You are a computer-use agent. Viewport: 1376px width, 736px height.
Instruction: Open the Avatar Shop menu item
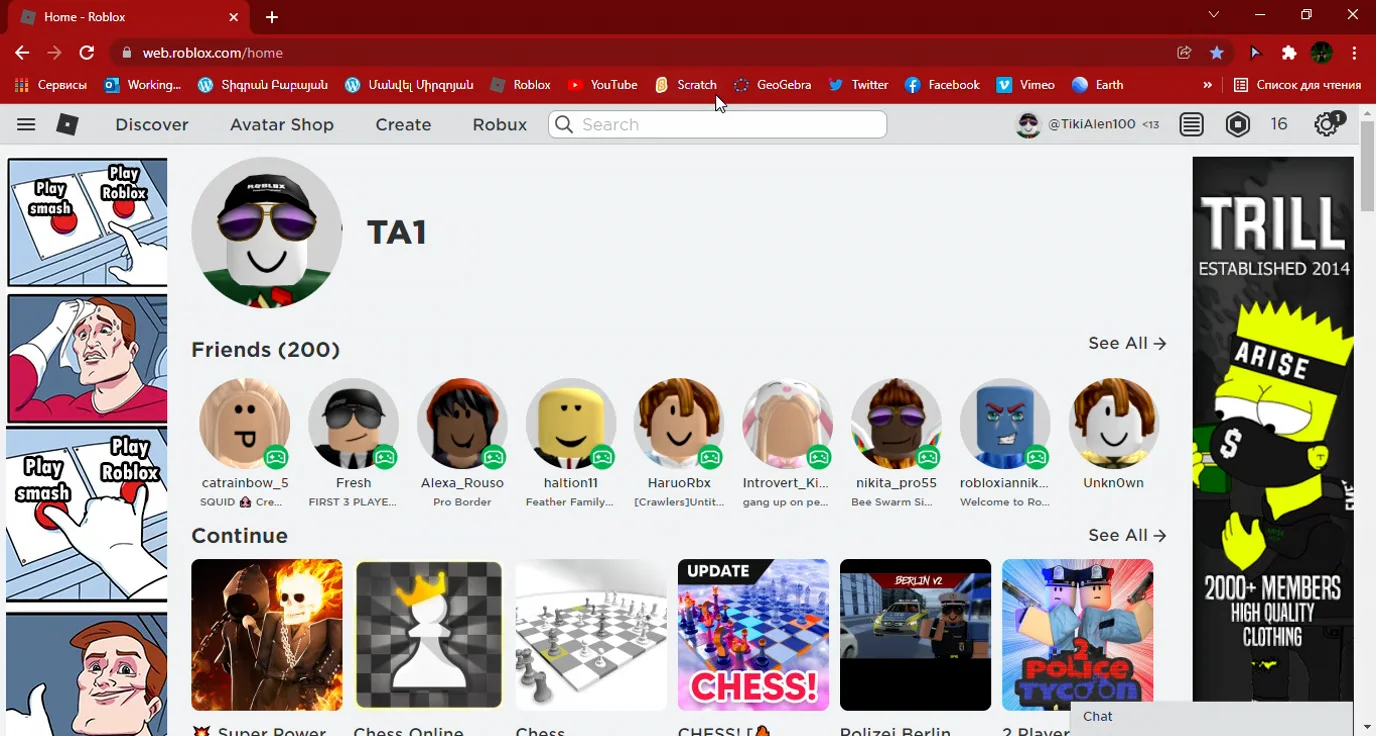click(x=282, y=124)
